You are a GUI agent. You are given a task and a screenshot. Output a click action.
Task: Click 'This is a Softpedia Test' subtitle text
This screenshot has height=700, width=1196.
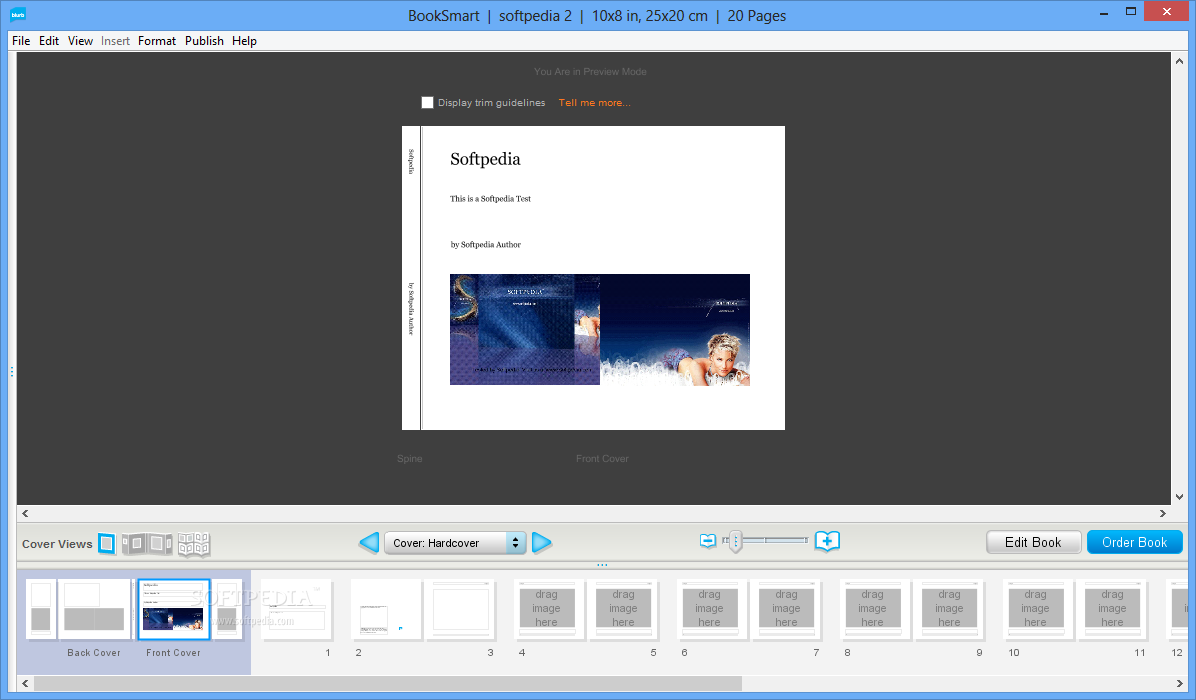click(490, 199)
